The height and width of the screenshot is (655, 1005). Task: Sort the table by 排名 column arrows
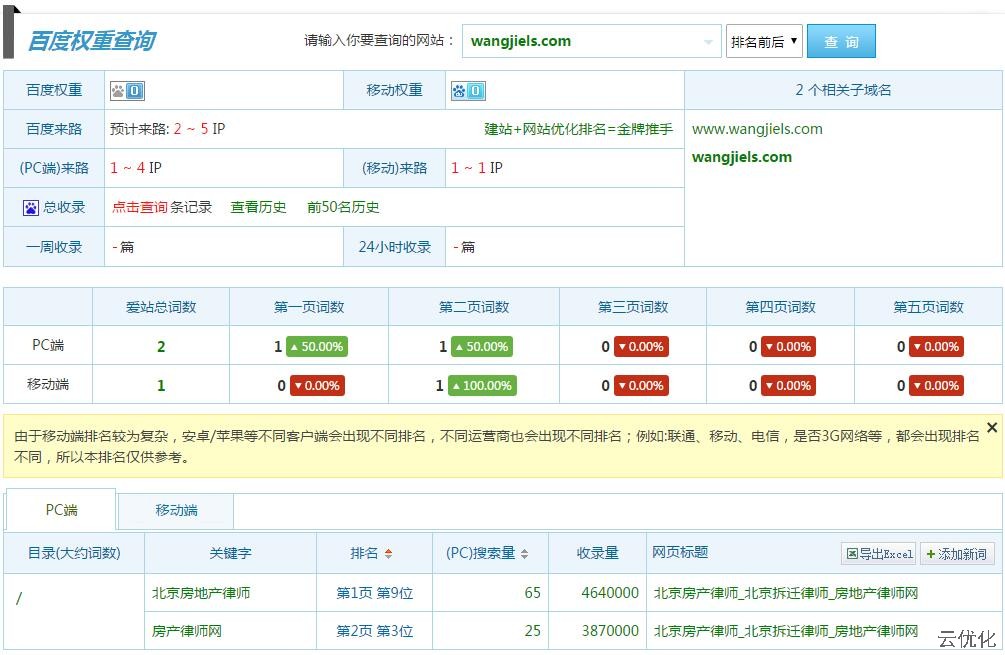point(388,554)
